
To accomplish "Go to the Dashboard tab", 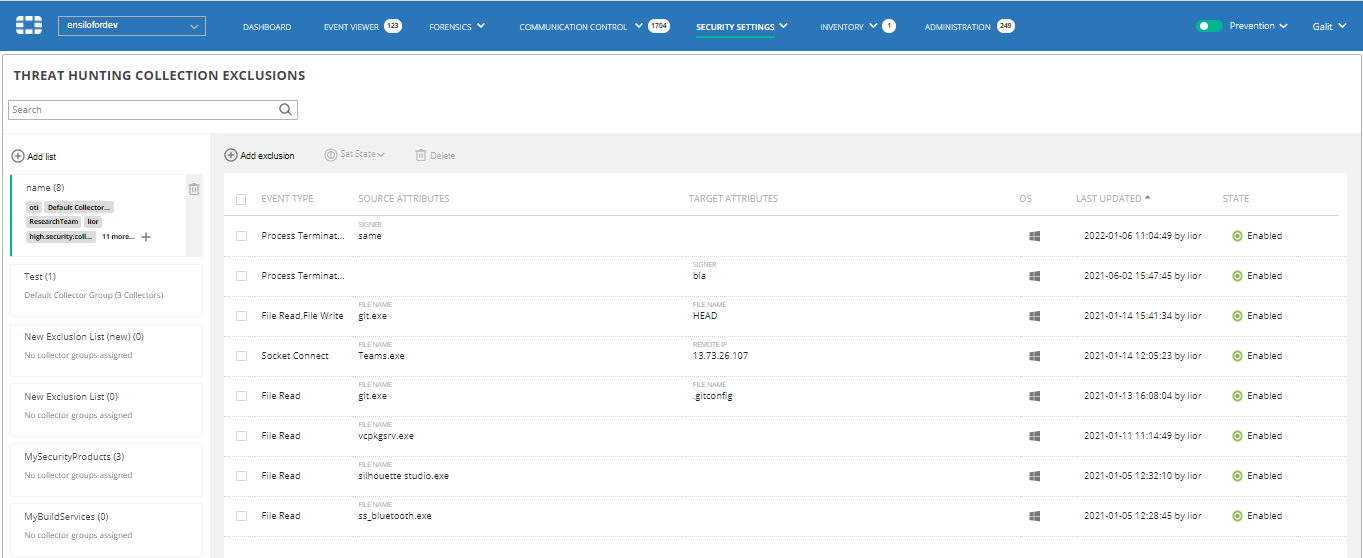I will [x=267, y=27].
